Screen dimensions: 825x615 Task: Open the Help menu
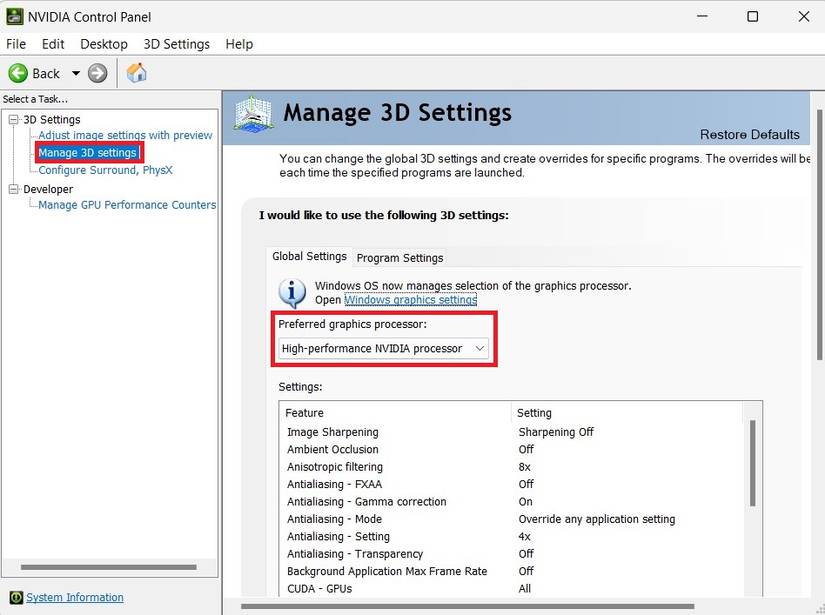point(239,44)
